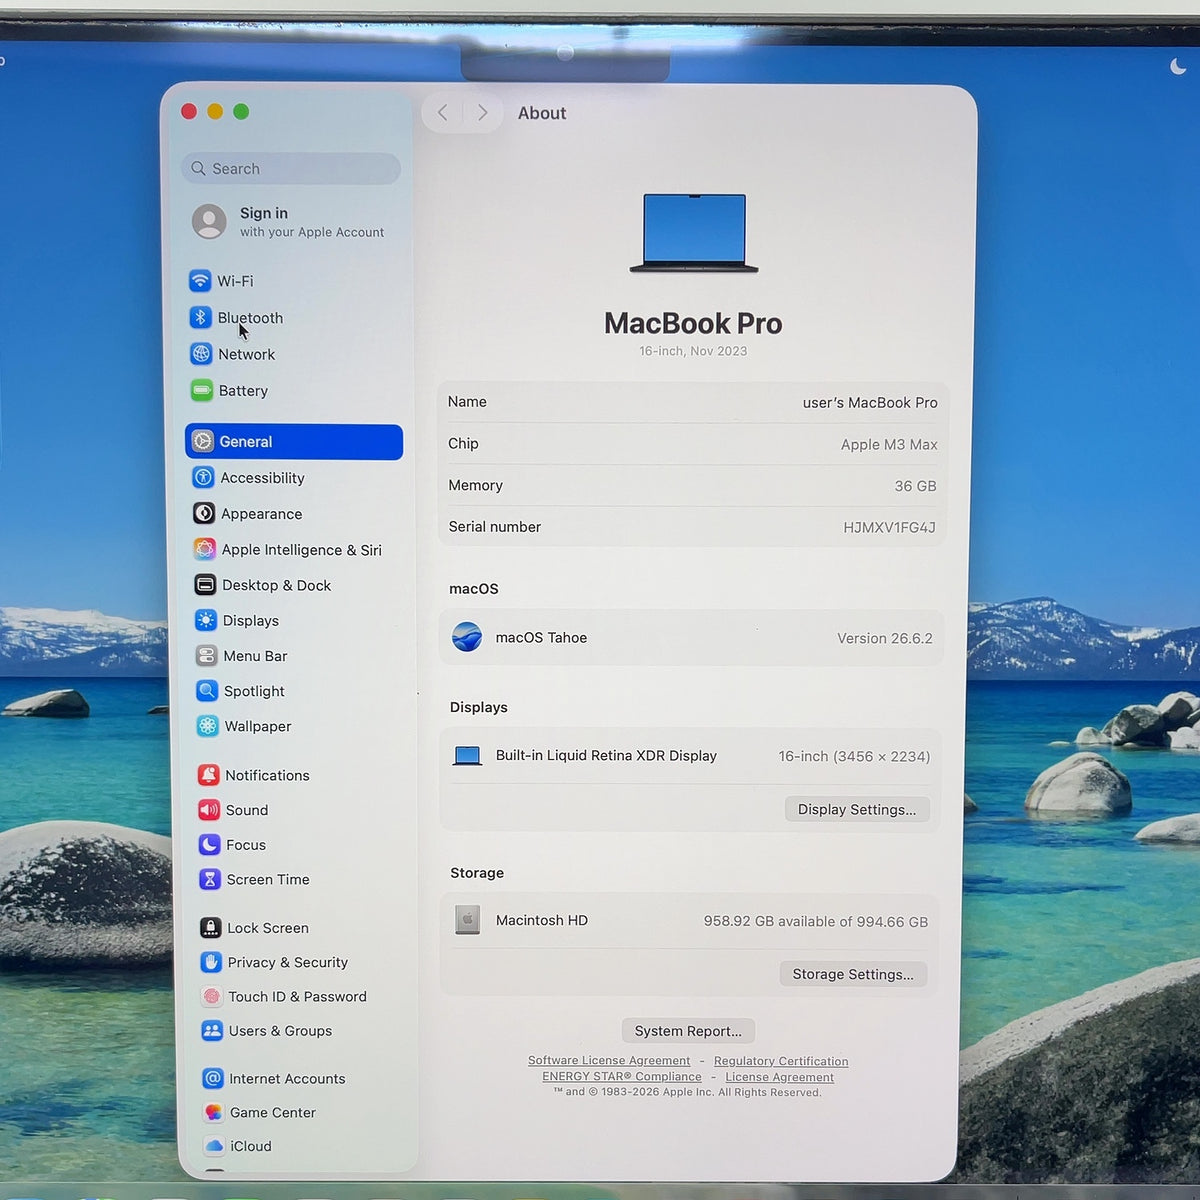
Task: Click the Battery icon in sidebar
Action: [201, 390]
